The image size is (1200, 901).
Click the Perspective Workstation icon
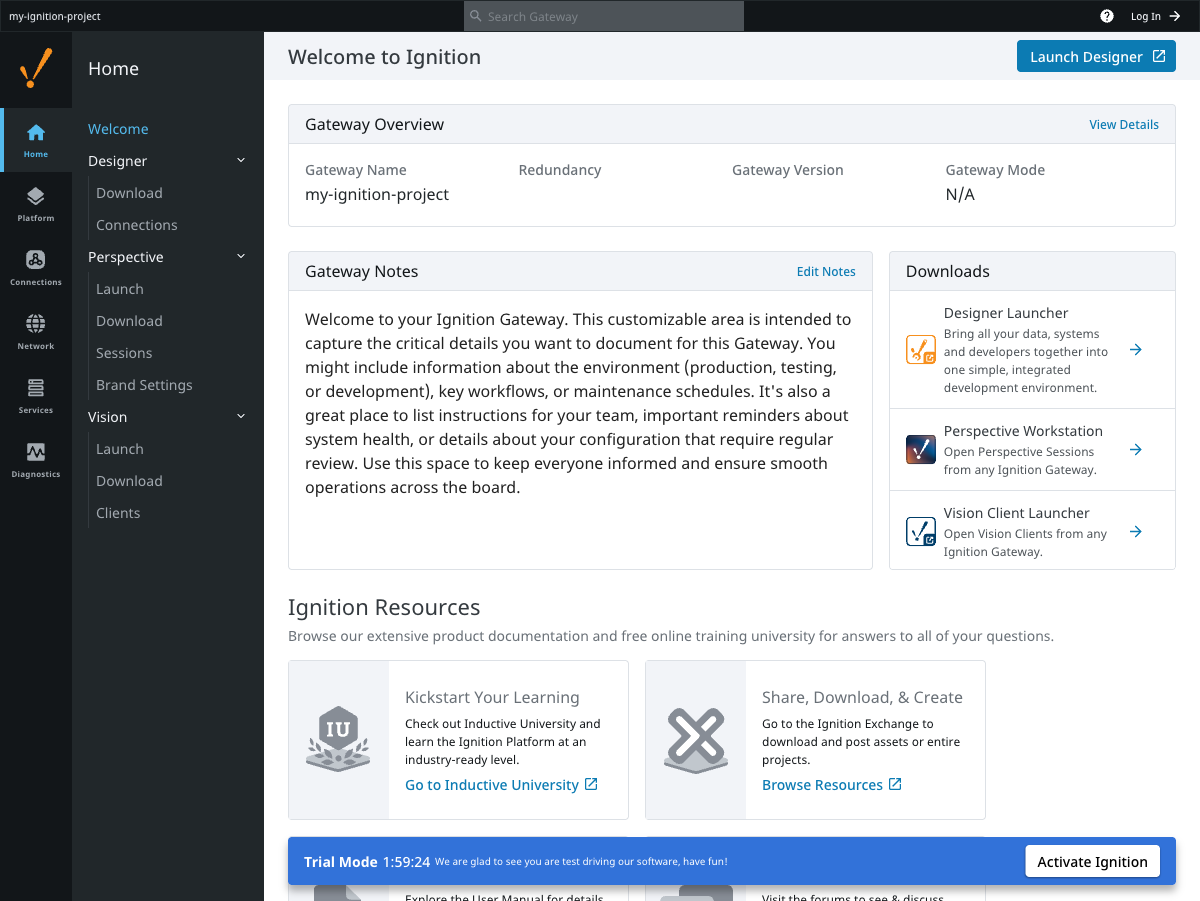pyautogui.click(x=921, y=450)
